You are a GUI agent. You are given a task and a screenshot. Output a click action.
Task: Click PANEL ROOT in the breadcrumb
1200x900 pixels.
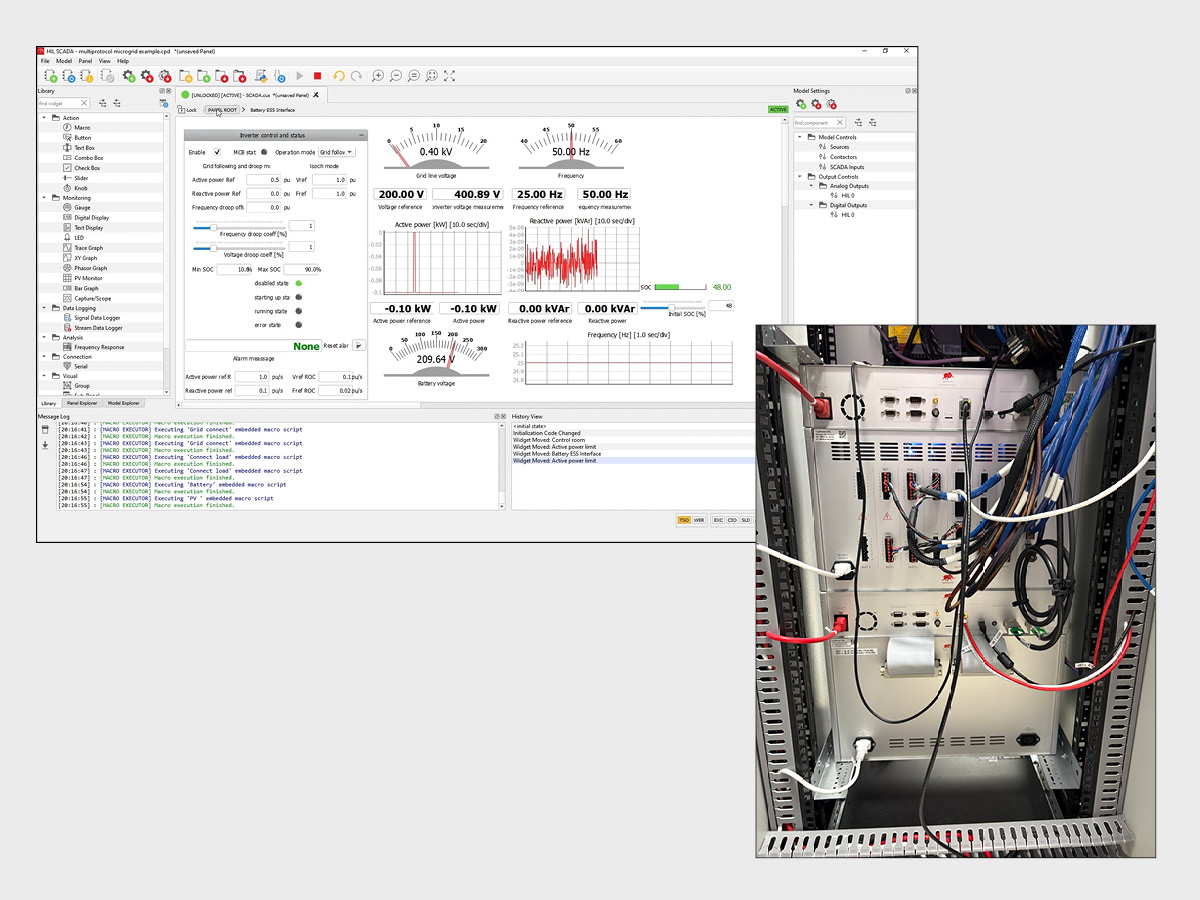(x=221, y=110)
